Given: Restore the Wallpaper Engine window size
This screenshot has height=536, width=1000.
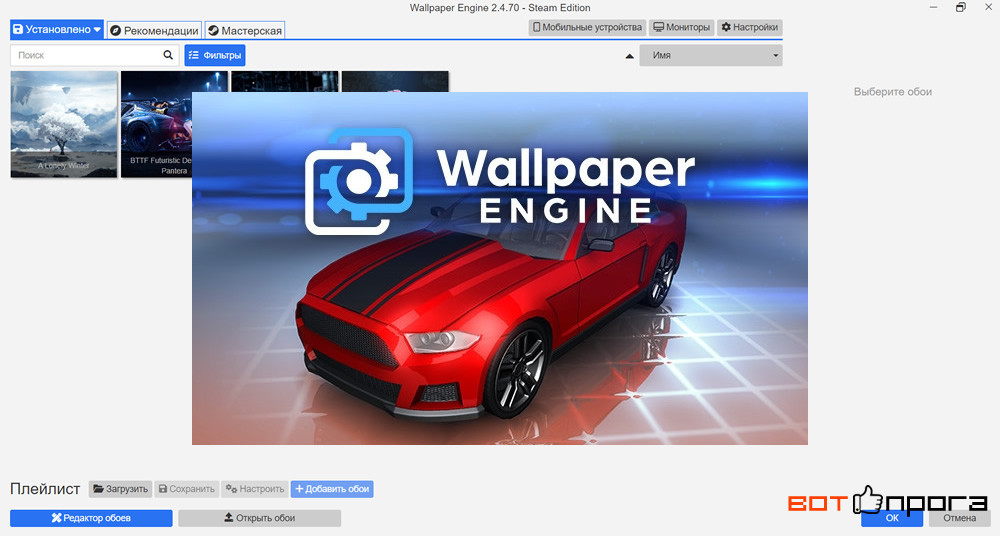Looking at the screenshot, I should (960, 8).
